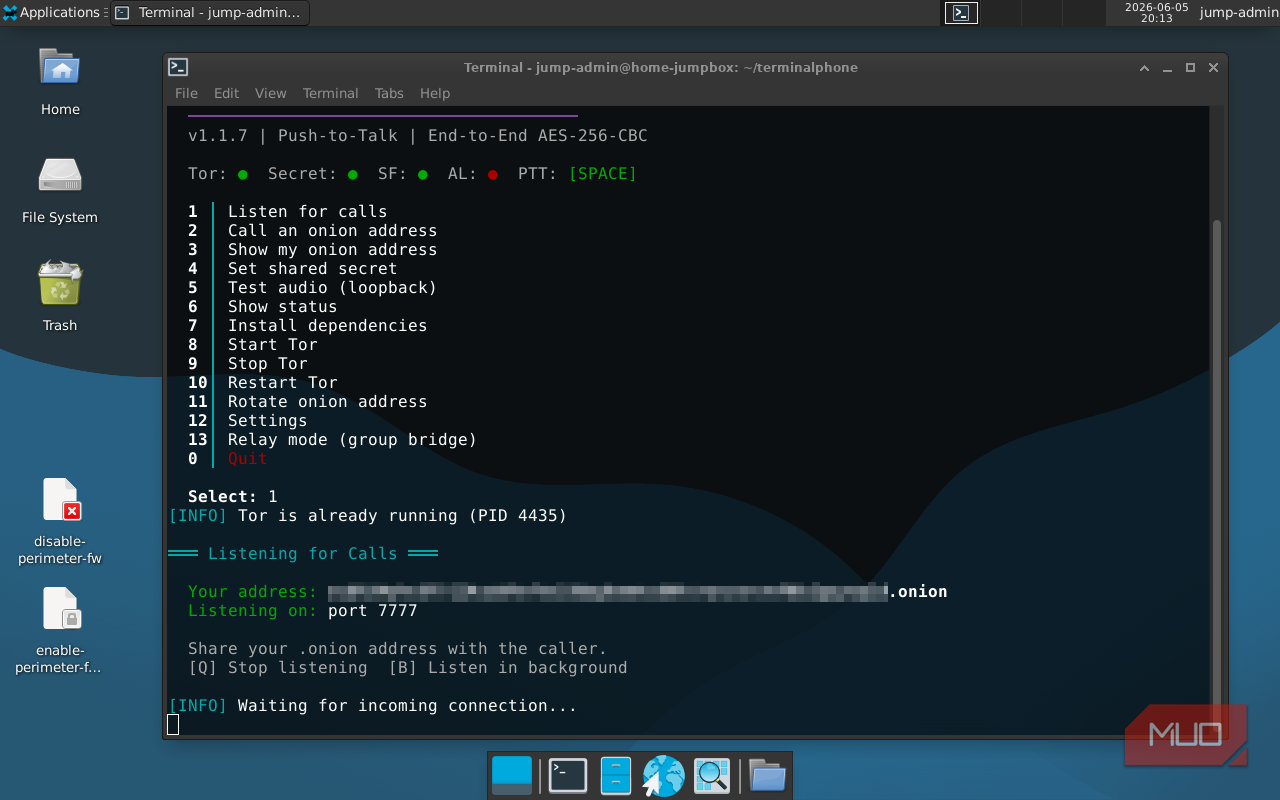The height and width of the screenshot is (800, 1280).
Task: Click "Share your .onion address with the caller."
Action: point(397,648)
